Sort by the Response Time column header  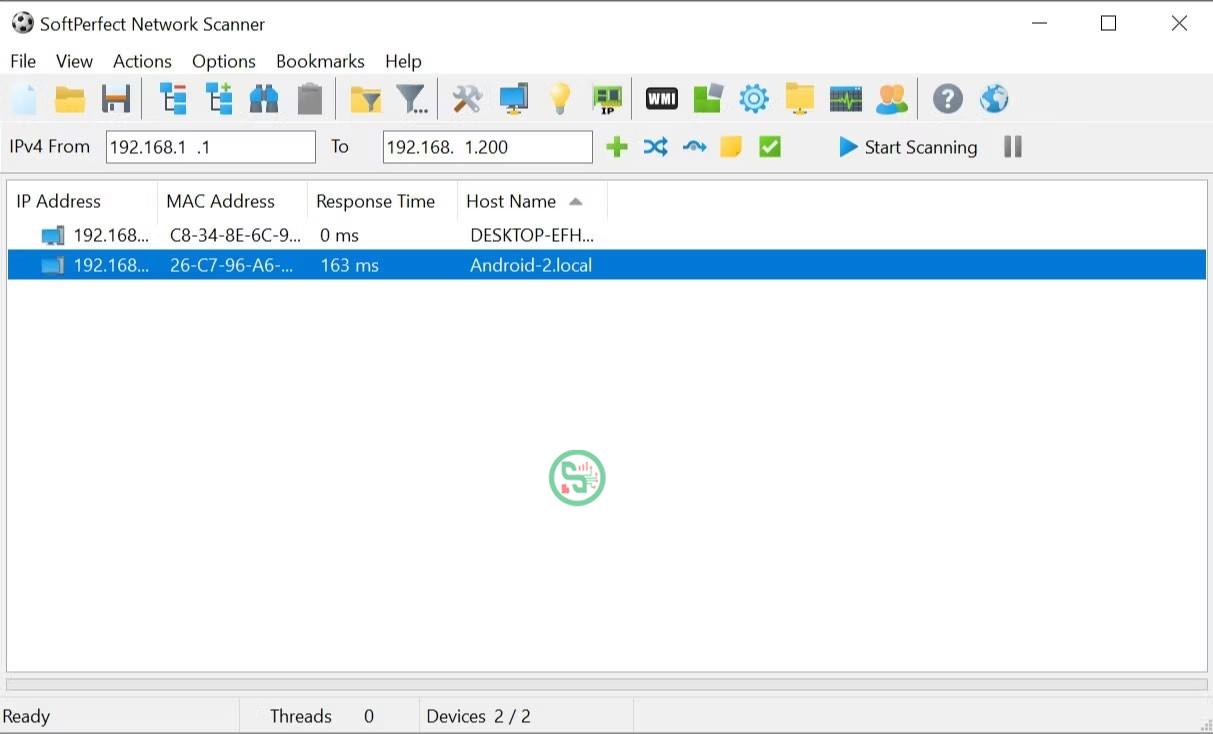click(382, 201)
